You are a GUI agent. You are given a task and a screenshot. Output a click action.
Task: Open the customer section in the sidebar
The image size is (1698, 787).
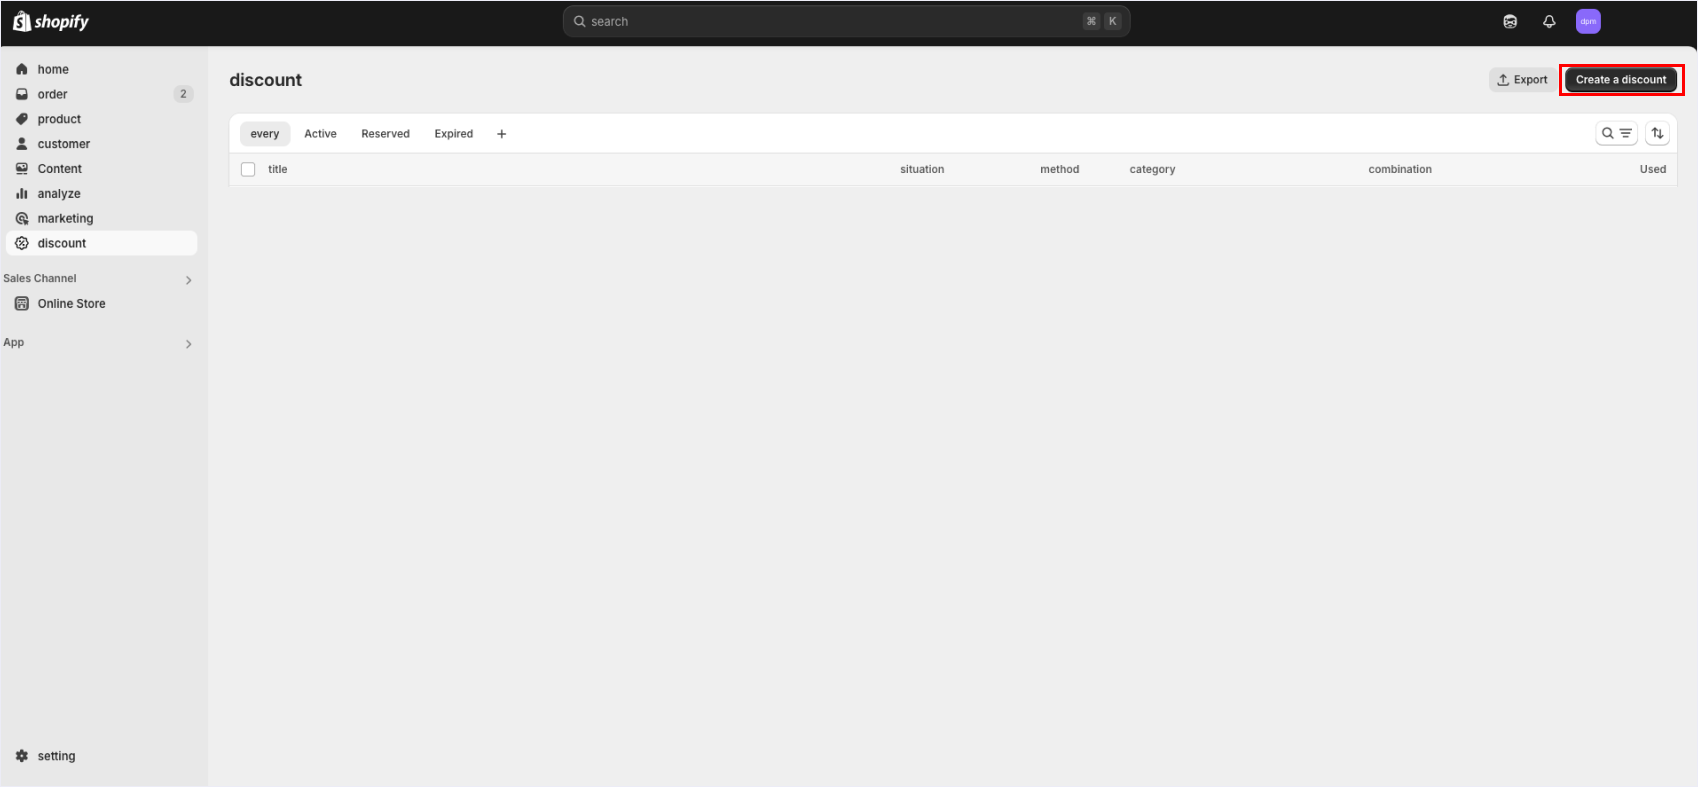pyautogui.click(x=101, y=144)
